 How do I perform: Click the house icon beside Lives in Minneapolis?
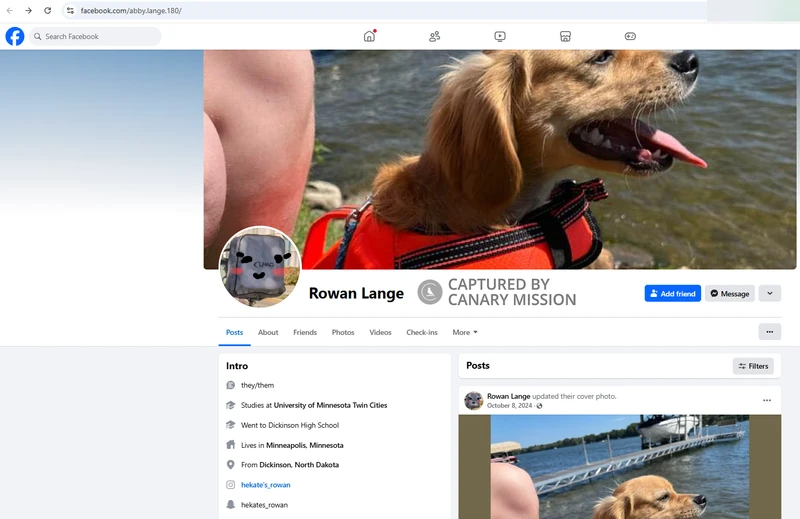coord(231,445)
